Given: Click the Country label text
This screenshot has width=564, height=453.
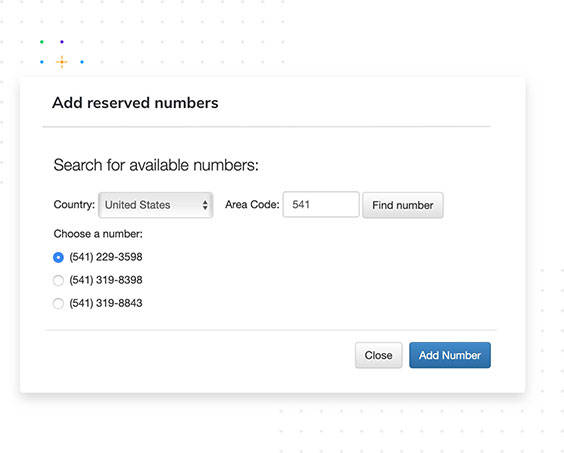Looking at the screenshot, I should click(74, 204).
